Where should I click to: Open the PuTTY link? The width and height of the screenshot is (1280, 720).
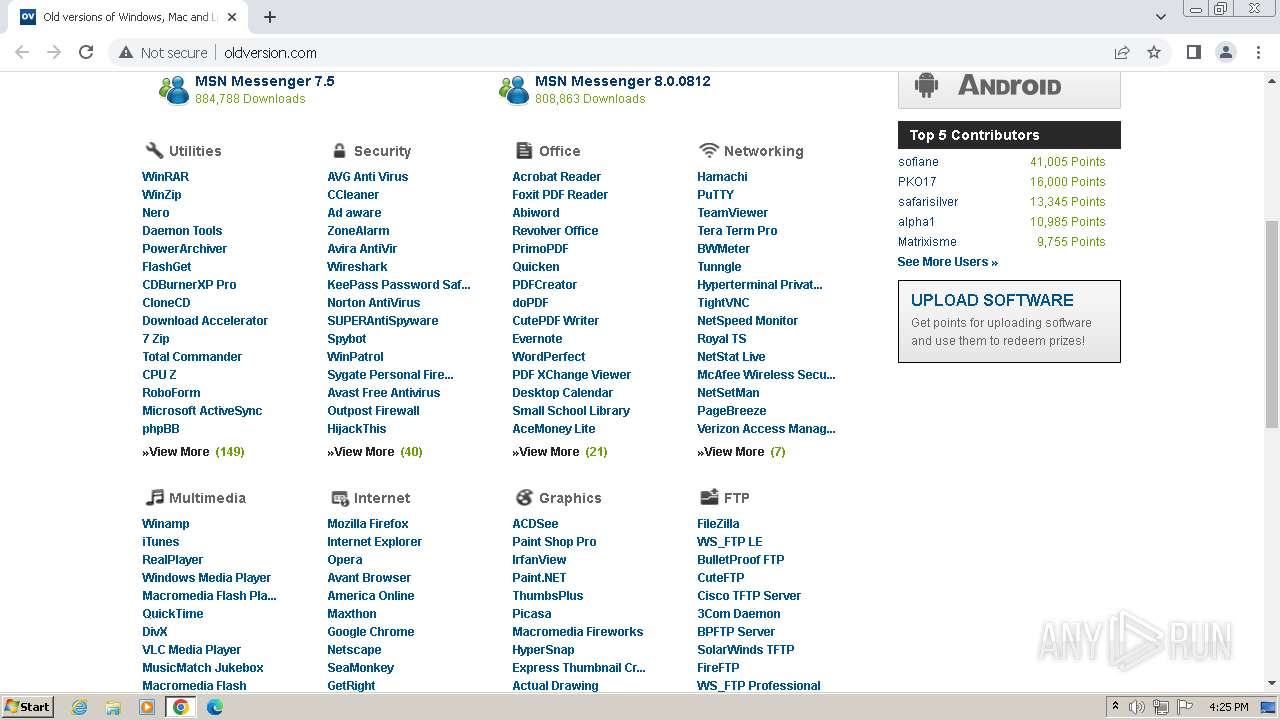[716, 195]
